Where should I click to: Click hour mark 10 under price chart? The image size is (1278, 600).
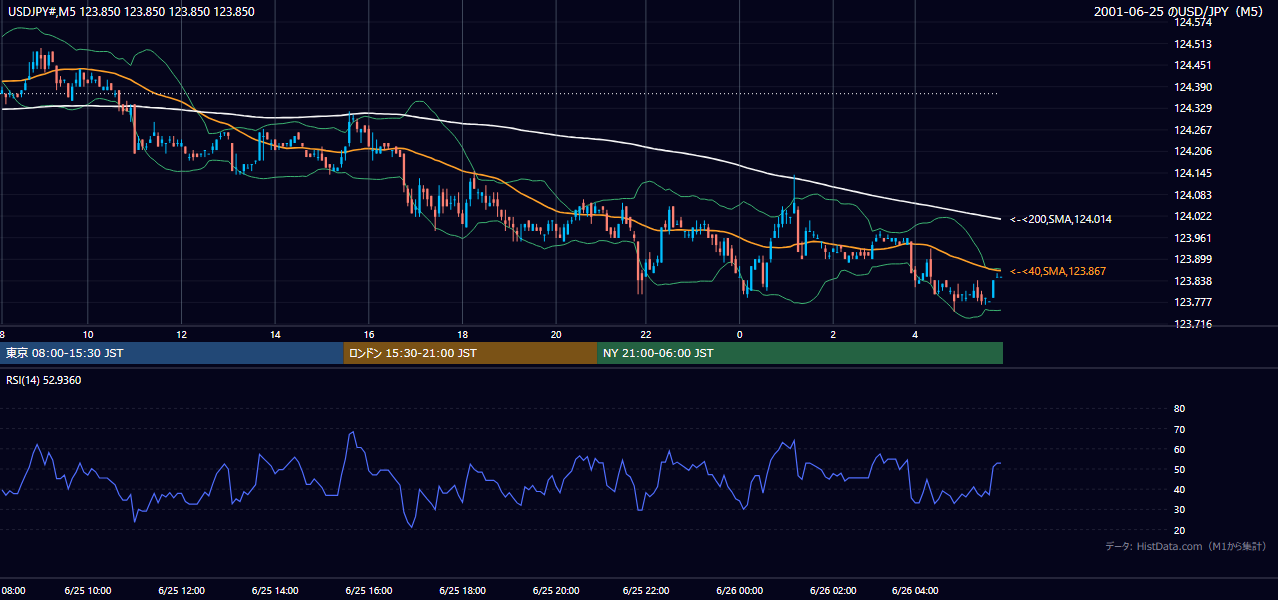[88, 334]
